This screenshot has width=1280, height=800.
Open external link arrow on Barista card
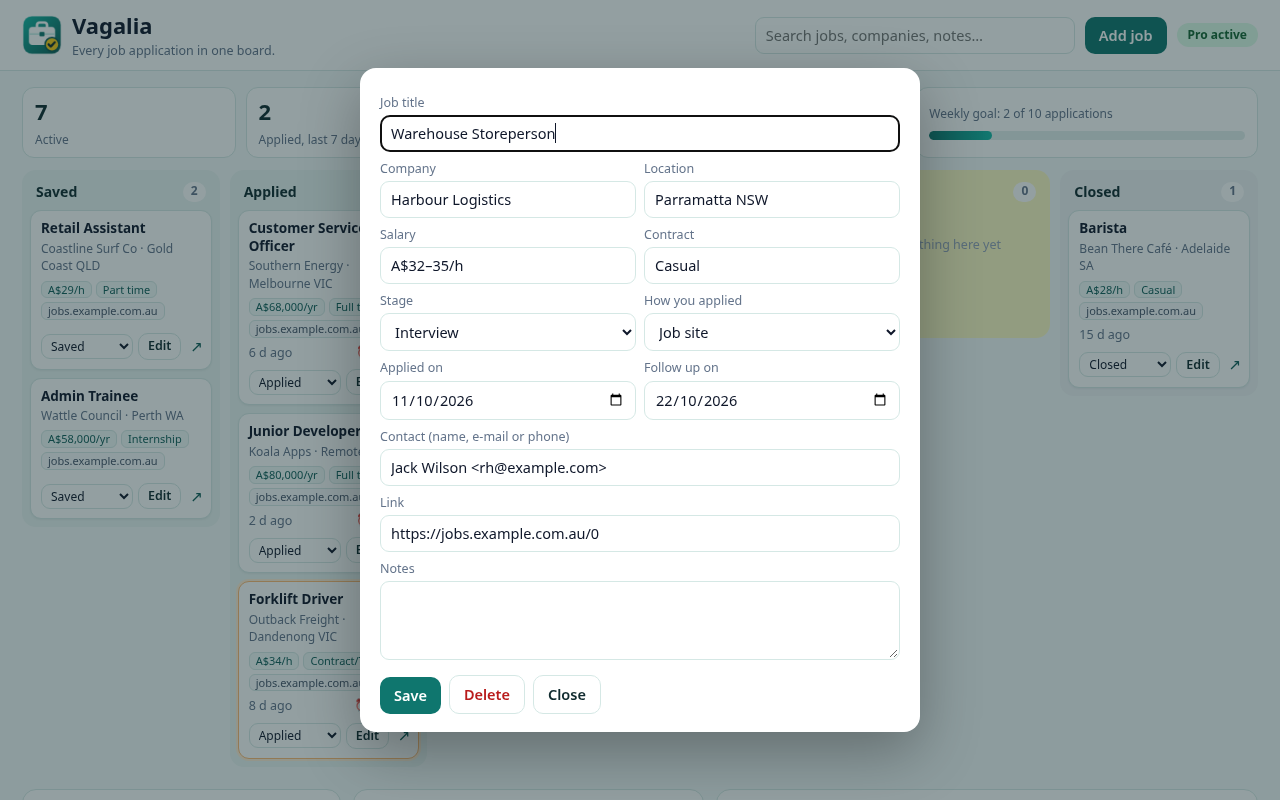click(x=1234, y=364)
